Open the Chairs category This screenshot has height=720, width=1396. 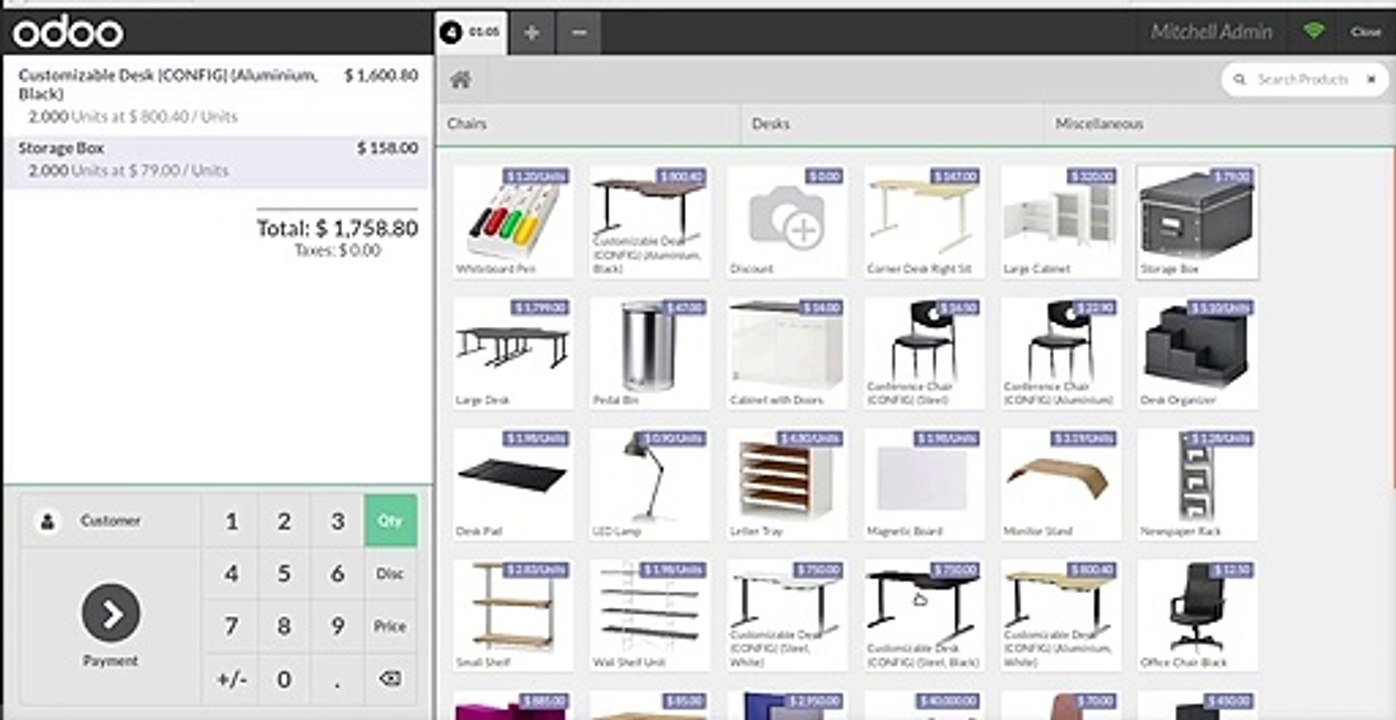588,124
